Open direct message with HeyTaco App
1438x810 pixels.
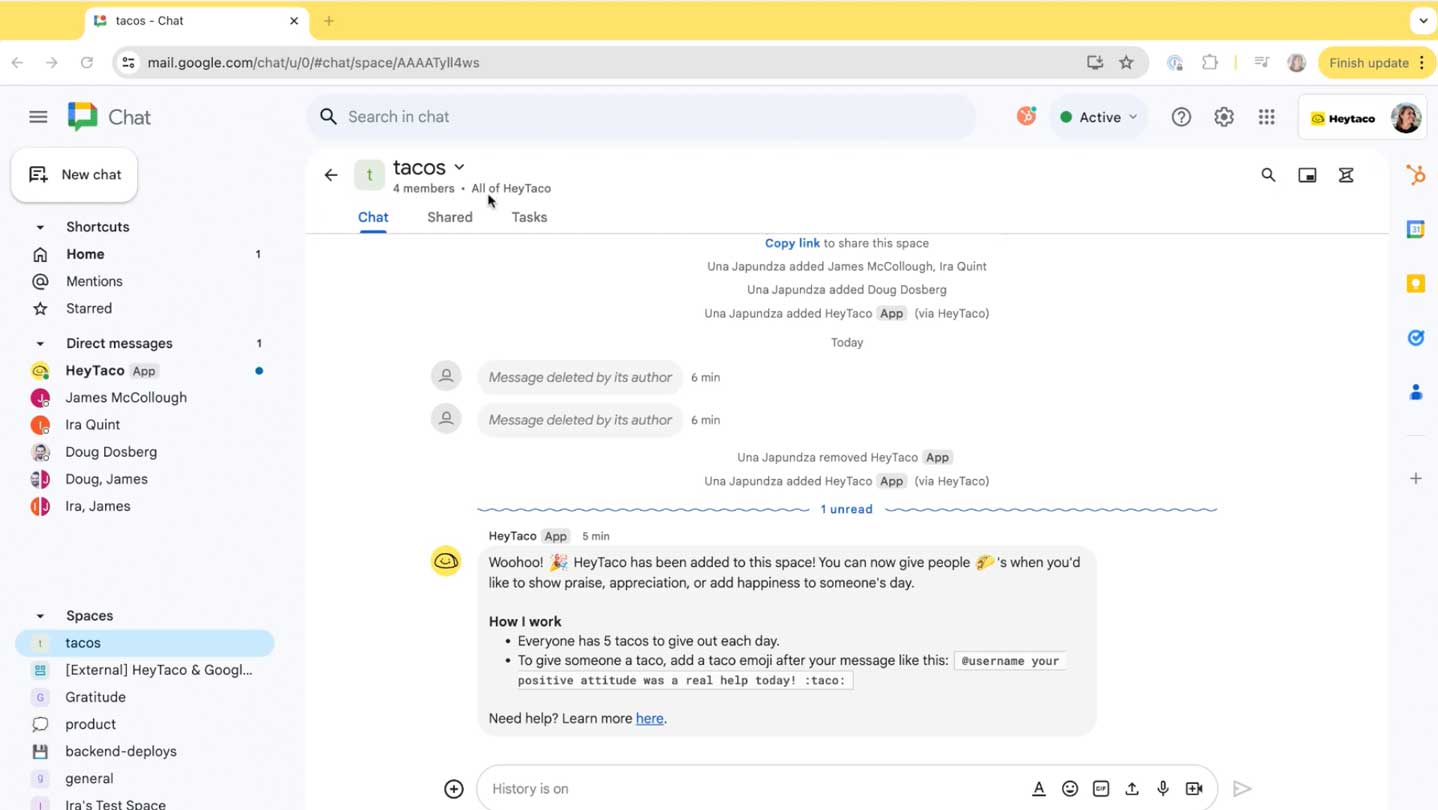tap(145, 370)
